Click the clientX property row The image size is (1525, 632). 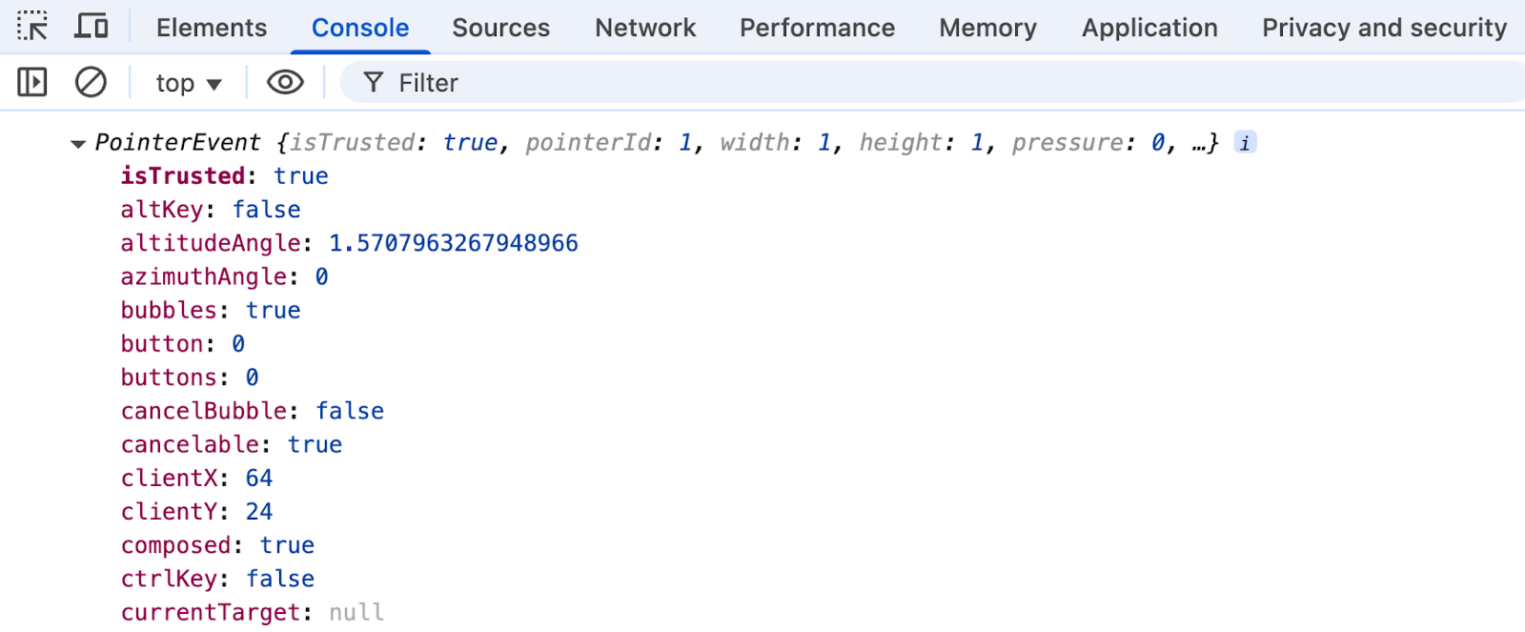[x=197, y=478]
